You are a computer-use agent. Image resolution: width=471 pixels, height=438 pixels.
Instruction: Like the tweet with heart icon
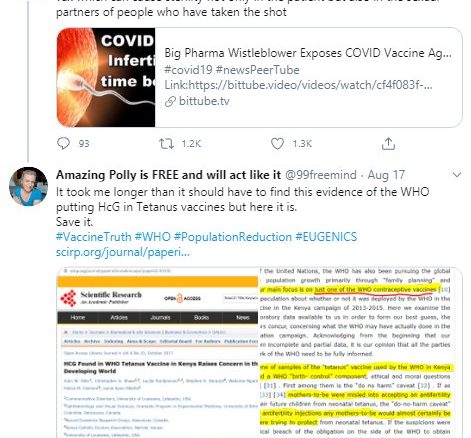(x=277, y=144)
